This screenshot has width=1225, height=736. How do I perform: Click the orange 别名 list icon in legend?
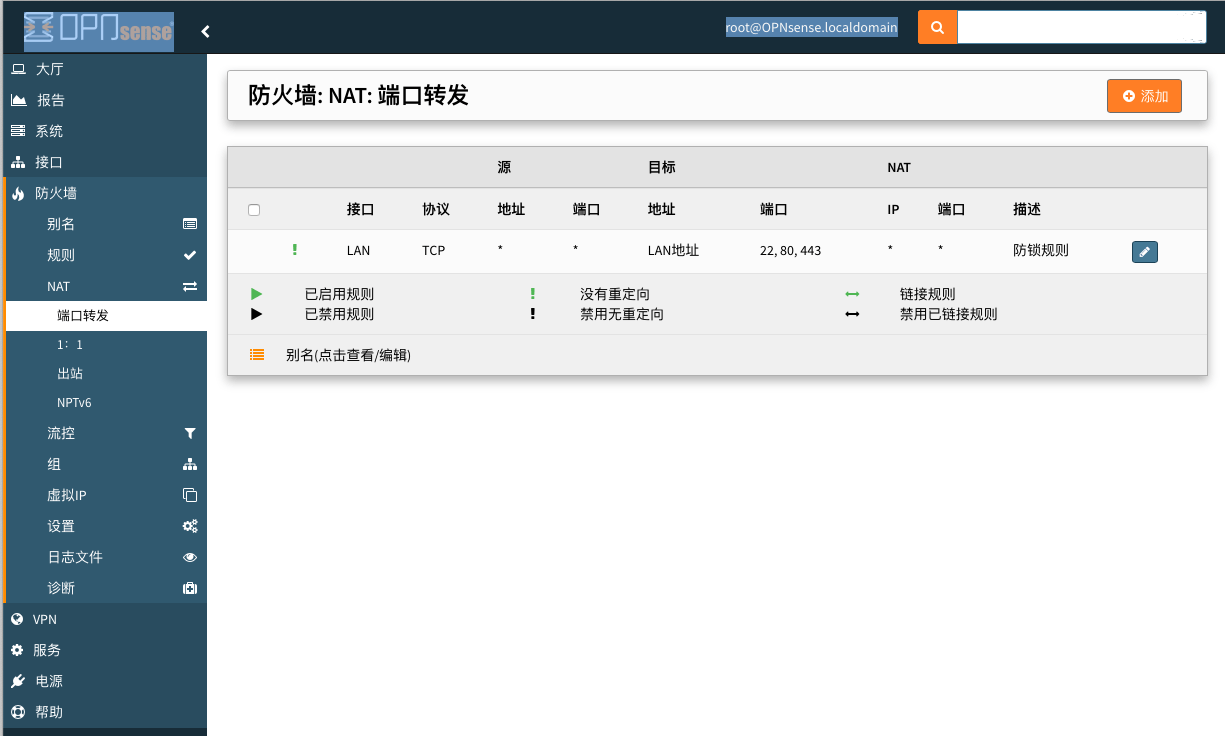pos(257,355)
